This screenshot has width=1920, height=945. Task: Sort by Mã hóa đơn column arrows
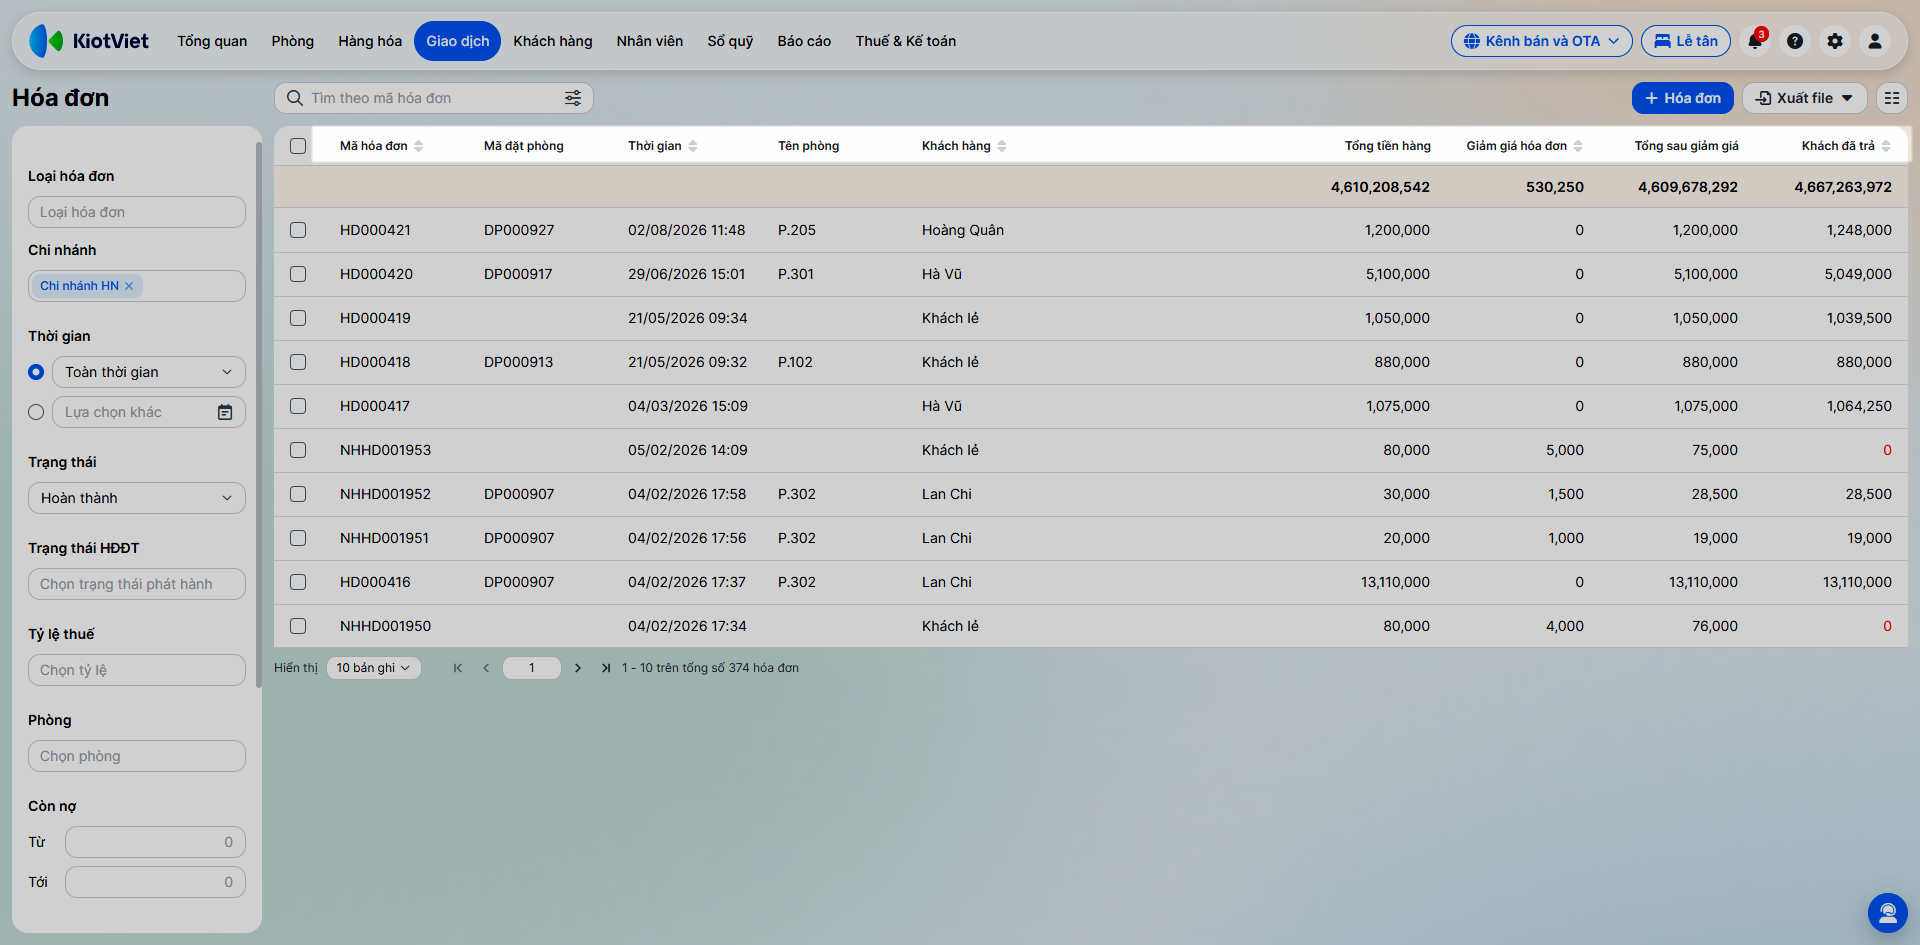[x=419, y=146]
